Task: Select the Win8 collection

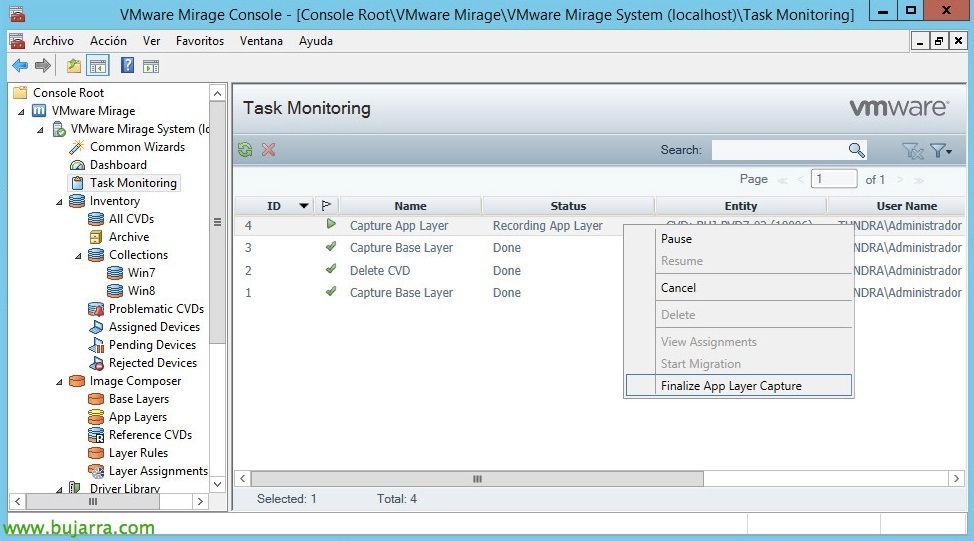Action: point(142,291)
